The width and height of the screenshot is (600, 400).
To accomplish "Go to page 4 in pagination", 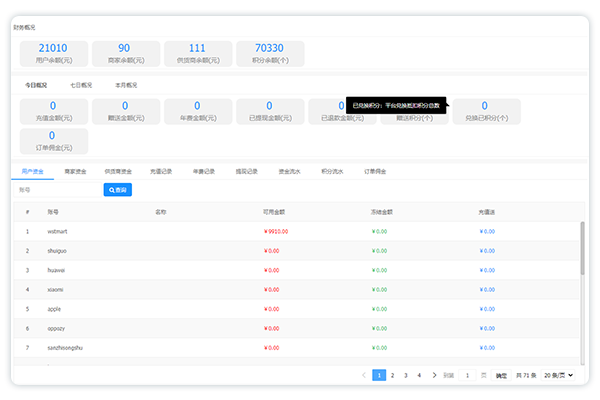I will tap(419, 375).
